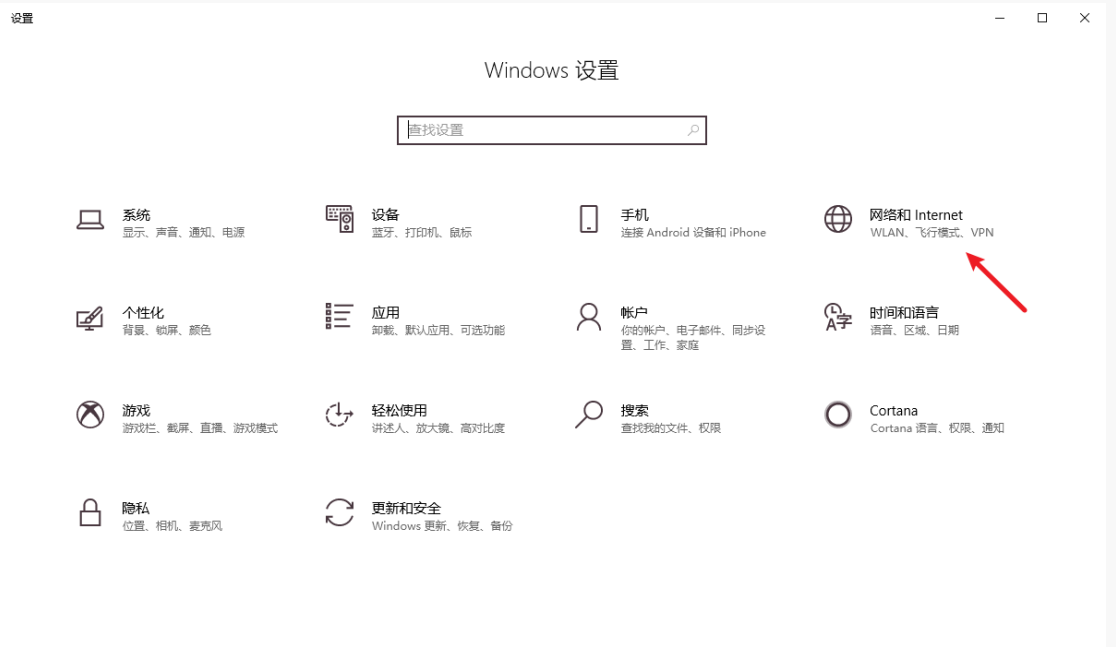Maximize the 设置 window
Viewport: 1116px width, 647px height.
[x=1042, y=18]
